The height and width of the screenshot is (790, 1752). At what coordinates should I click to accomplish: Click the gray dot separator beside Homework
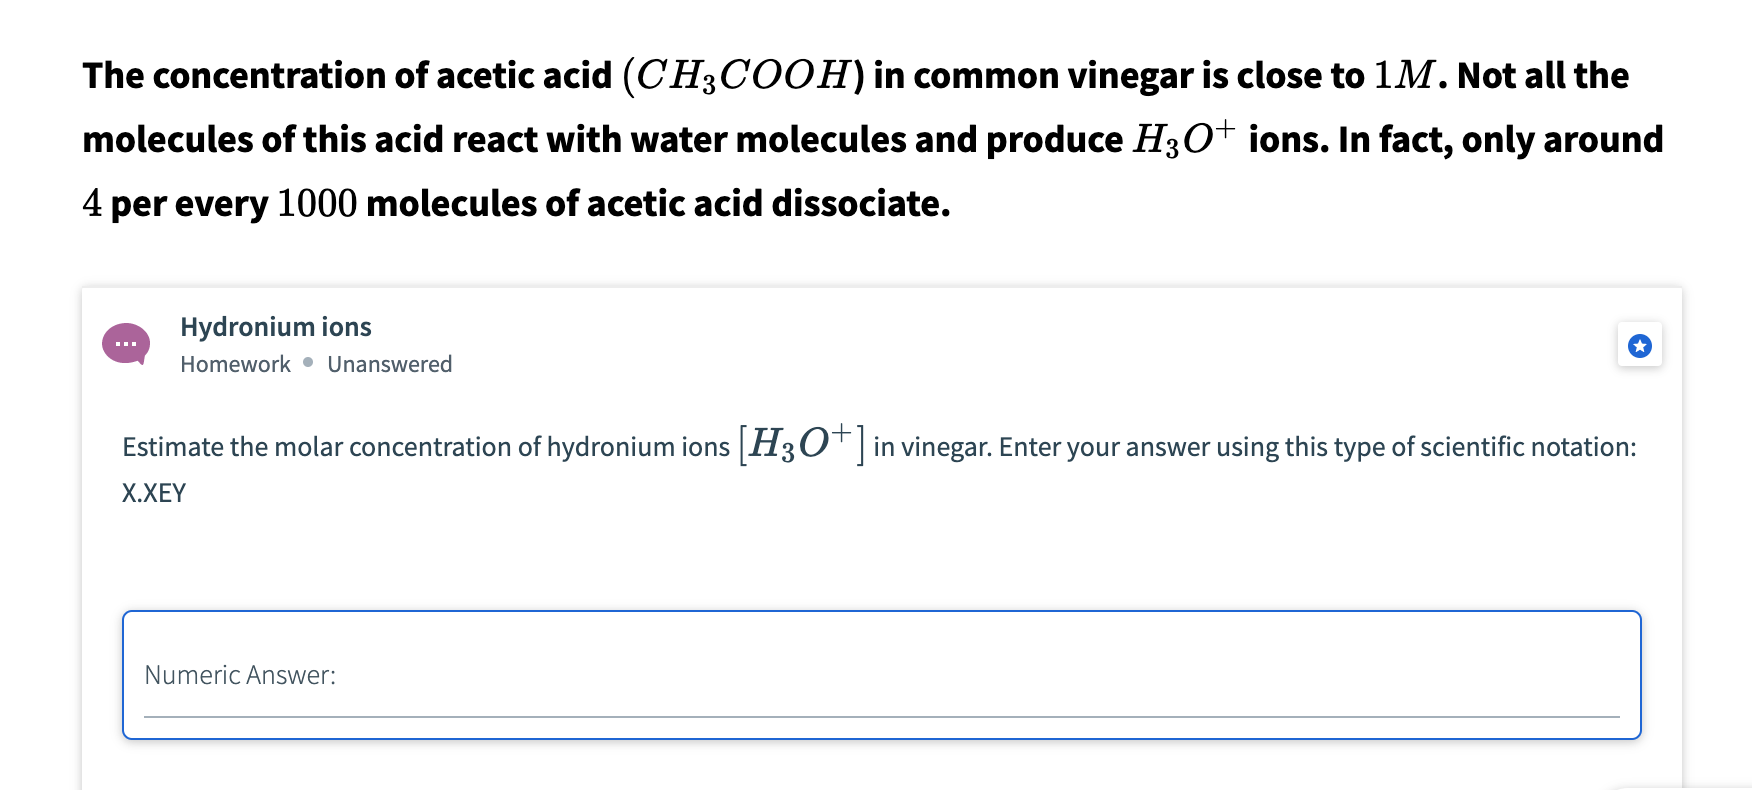coord(308,362)
